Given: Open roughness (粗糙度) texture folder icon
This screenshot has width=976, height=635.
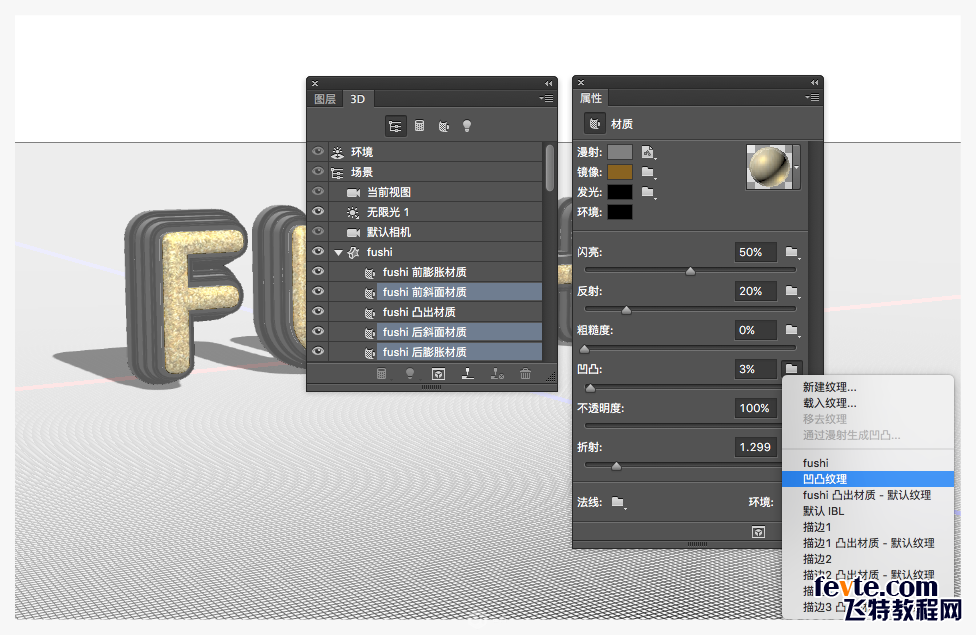Looking at the screenshot, I should (792, 330).
